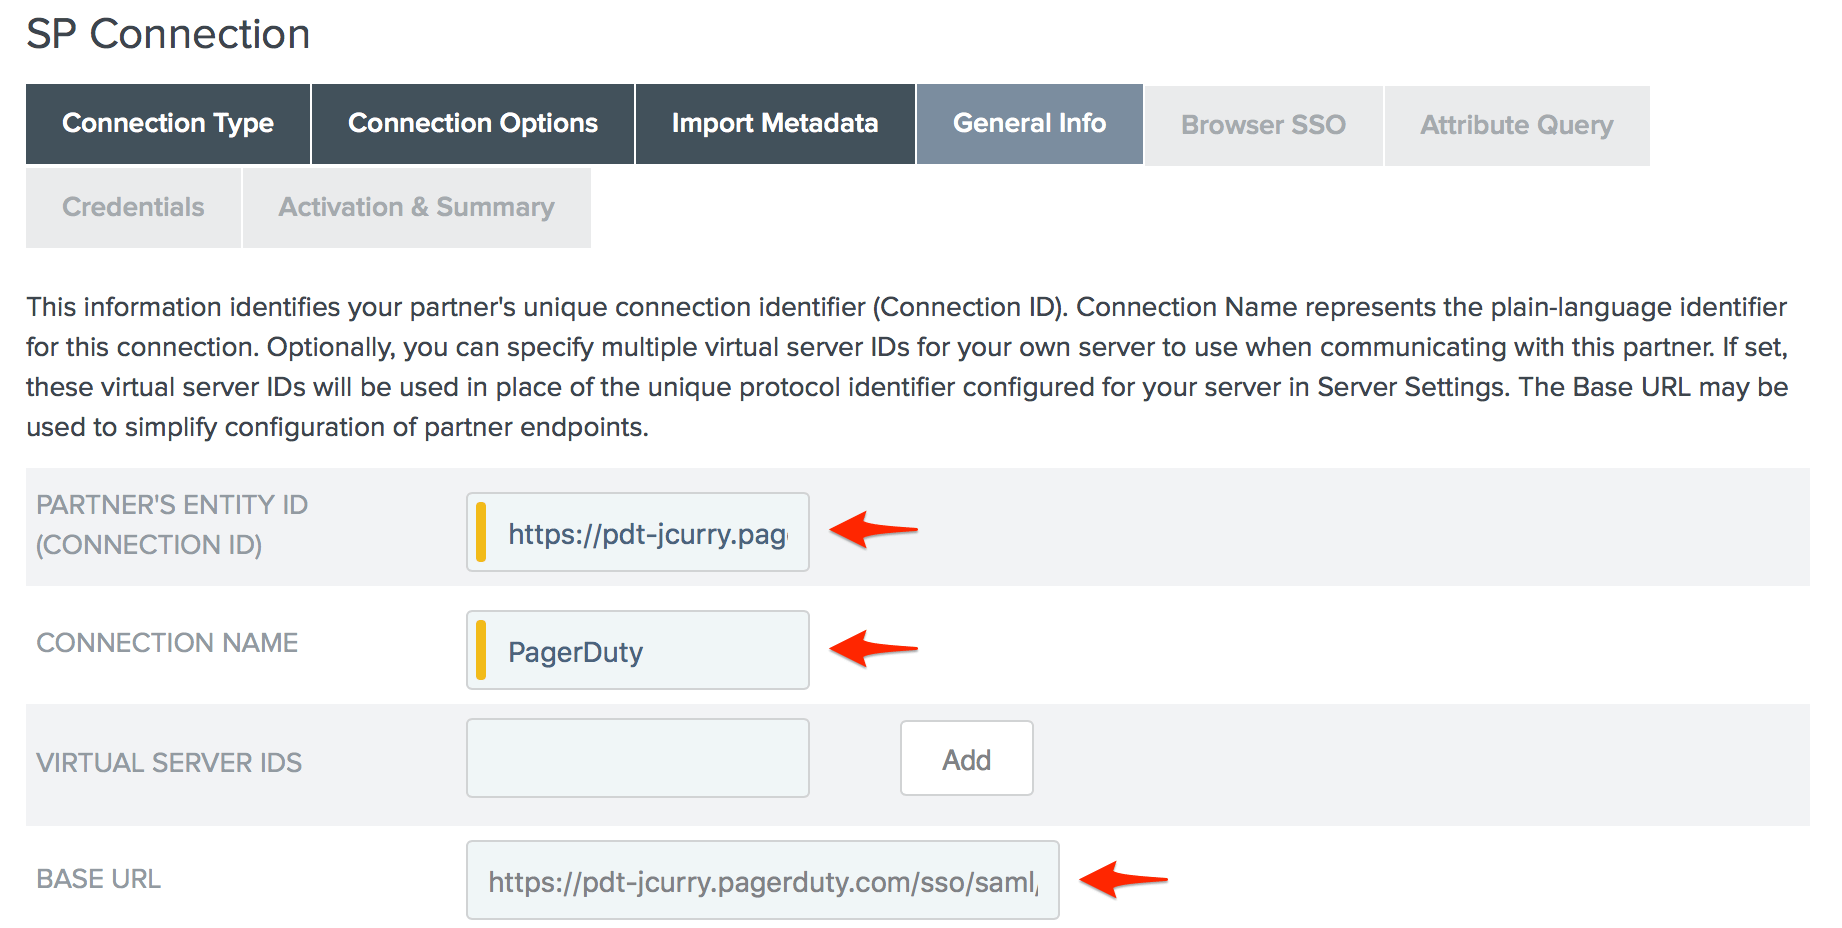Switch to the Attribute Query tab
This screenshot has height=928, width=1842.
click(x=1516, y=125)
